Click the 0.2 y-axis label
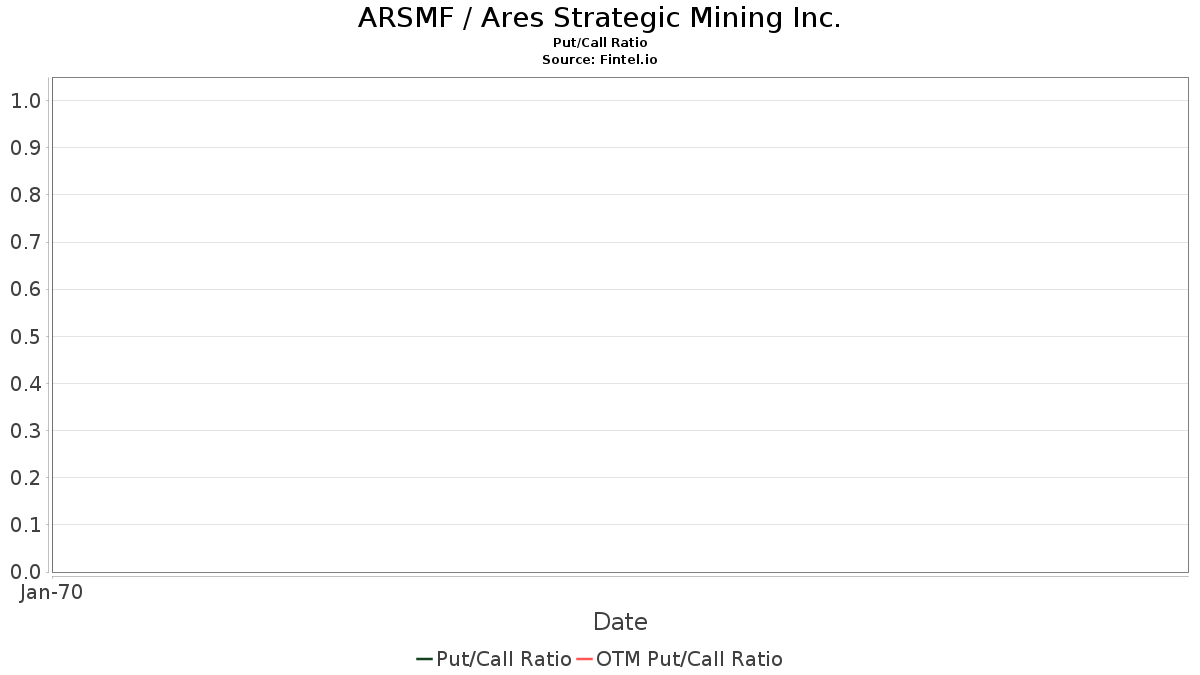The width and height of the screenshot is (1200, 675). pyautogui.click(x=26, y=478)
